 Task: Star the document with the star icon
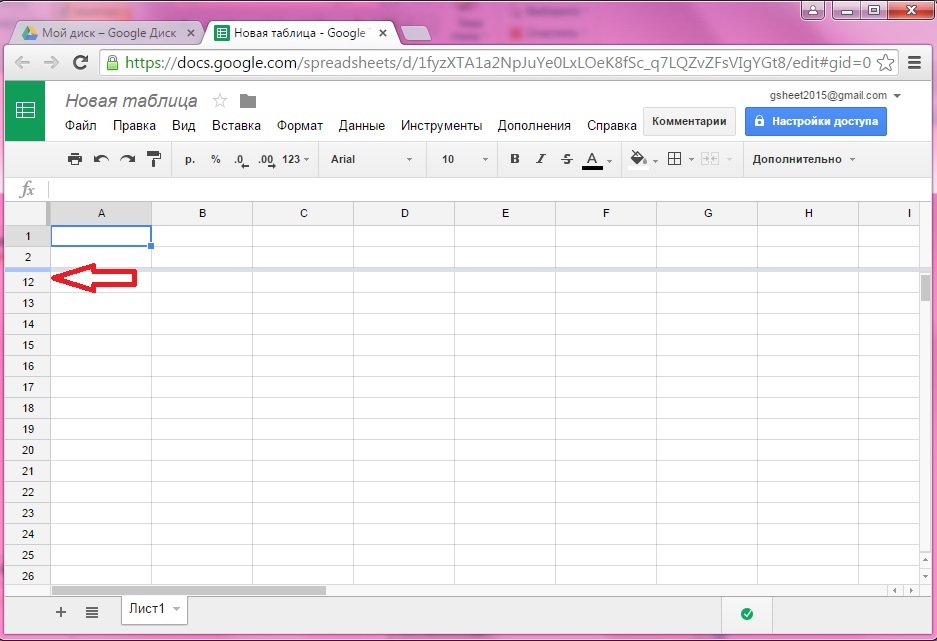(x=220, y=100)
